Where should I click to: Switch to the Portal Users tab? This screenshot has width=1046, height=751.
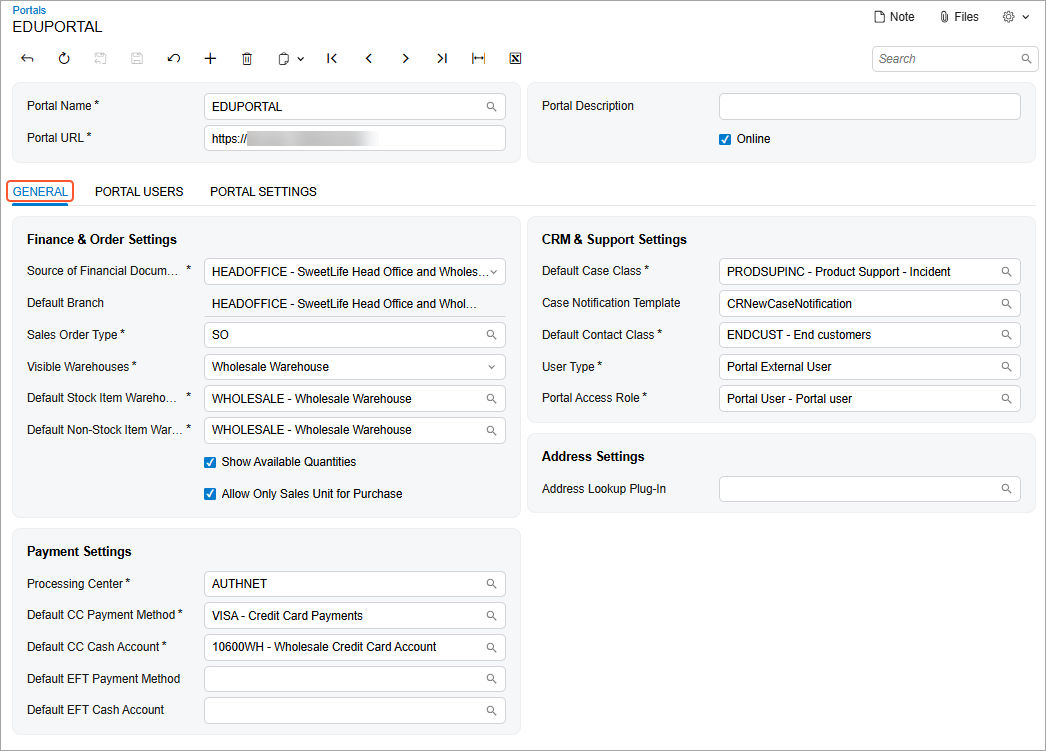point(139,192)
